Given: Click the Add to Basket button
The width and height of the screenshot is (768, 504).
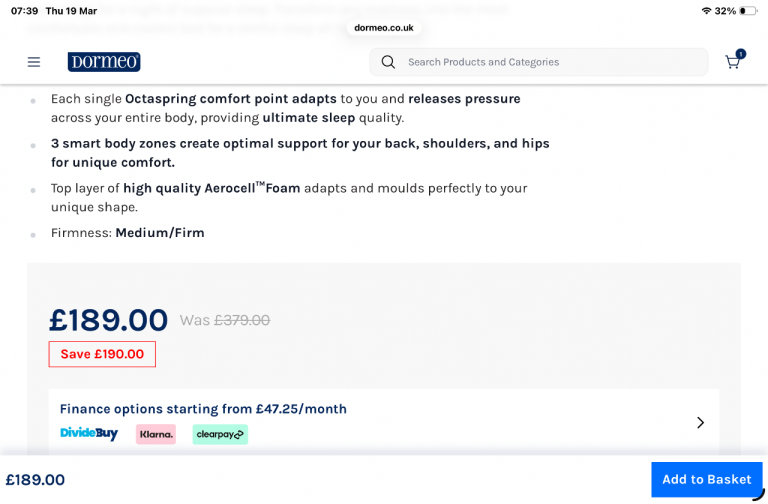Looking at the screenshot, I should pyautogui.click(x=706, y=479).
